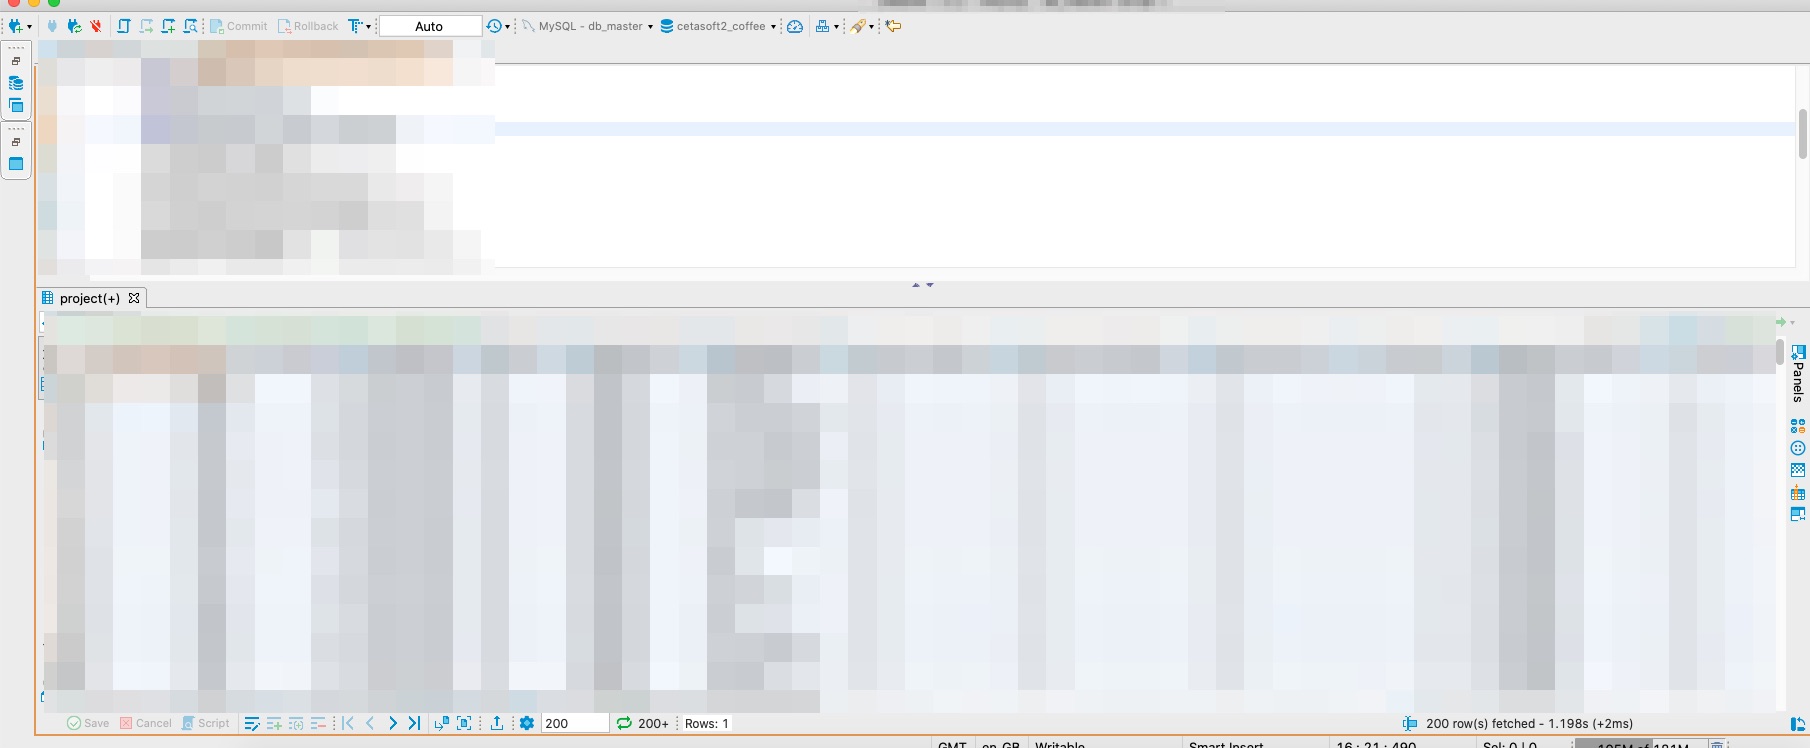Click the Writable status bar entry
The image size is (1810, 748).
pyautogui.click(x=1060, y=744)
